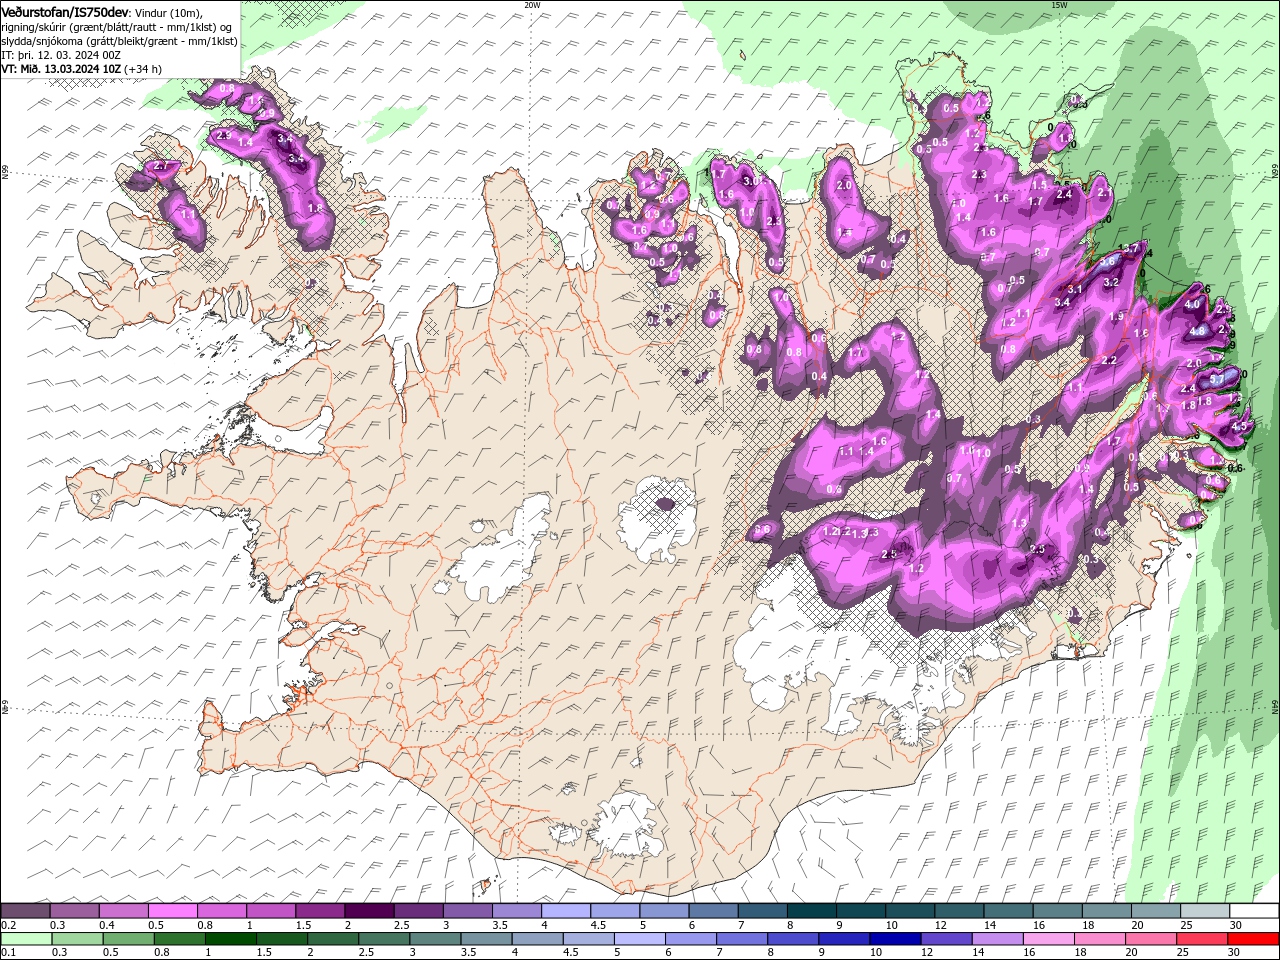Pick the dark green rain swatch between 1 and 1.5
The height and width of the screenshot is (960, 1280).
pos(230,939)
